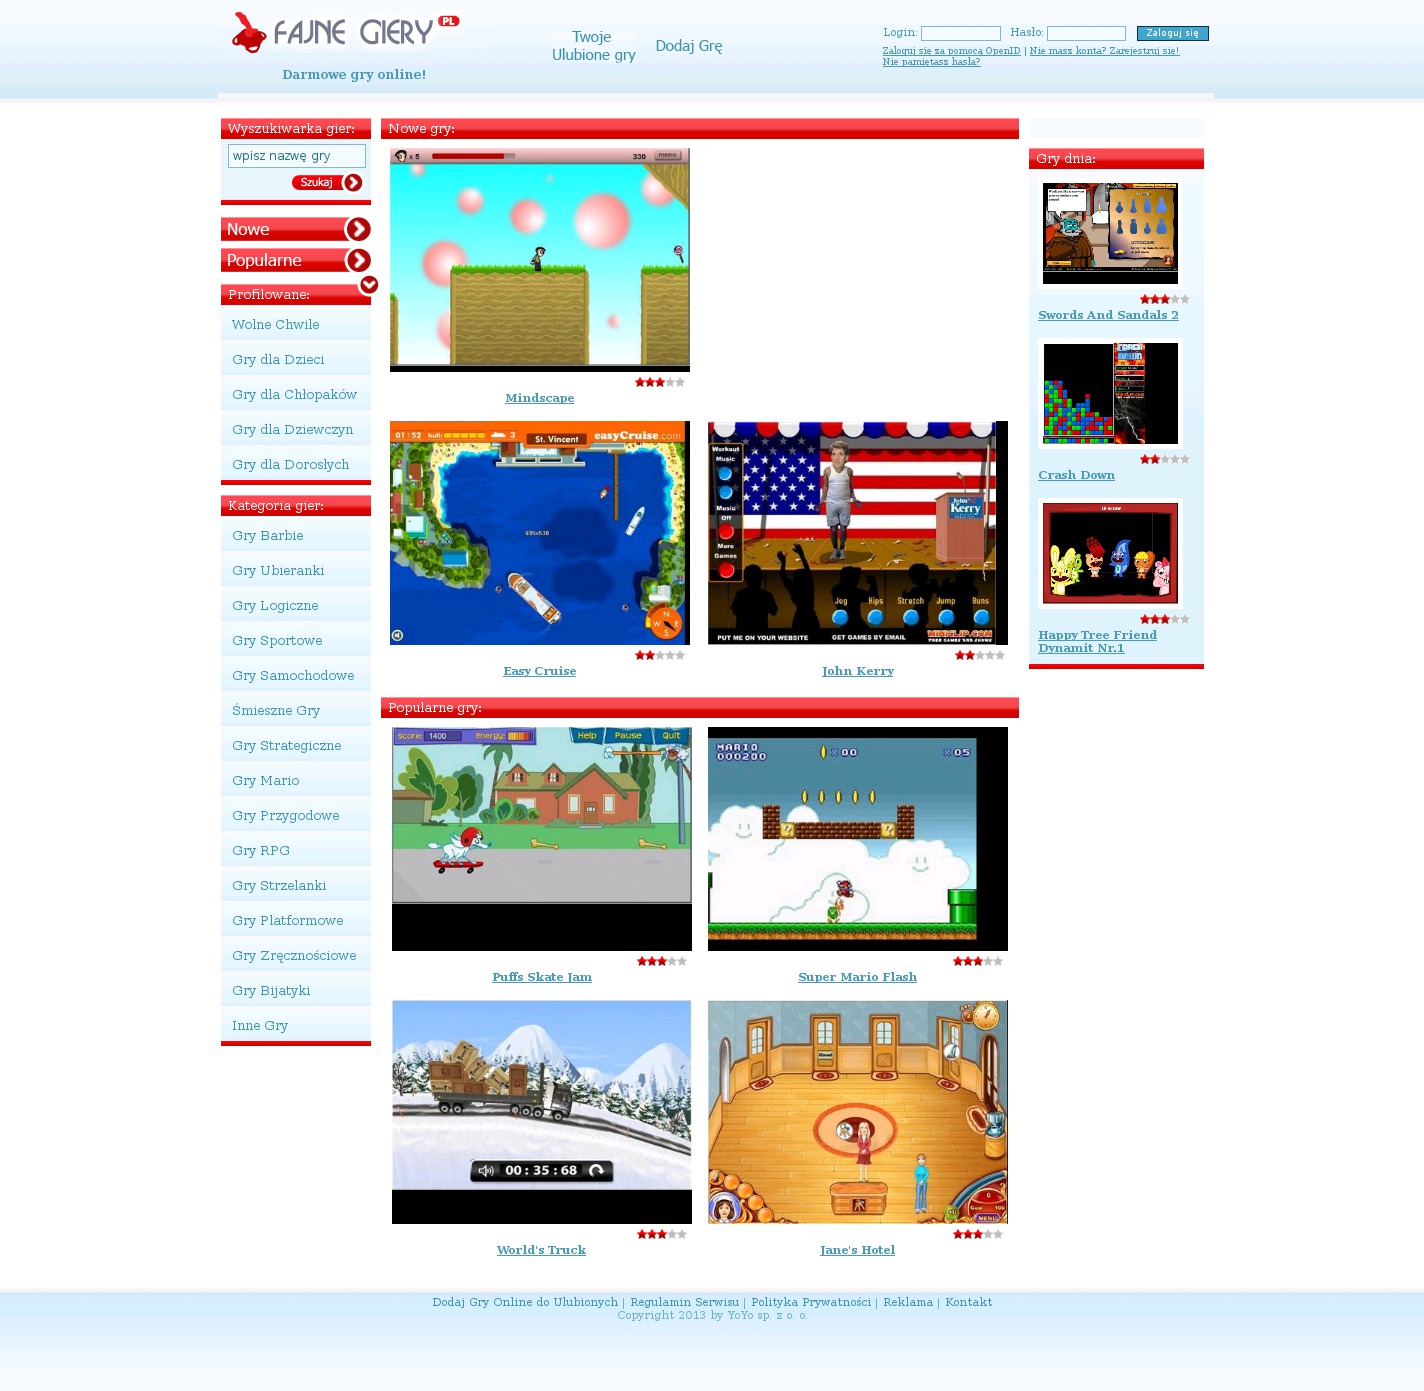Click the Zaloguj się button
1424x1391 pixels.
pyautogui.click(x=1173, y=33)
